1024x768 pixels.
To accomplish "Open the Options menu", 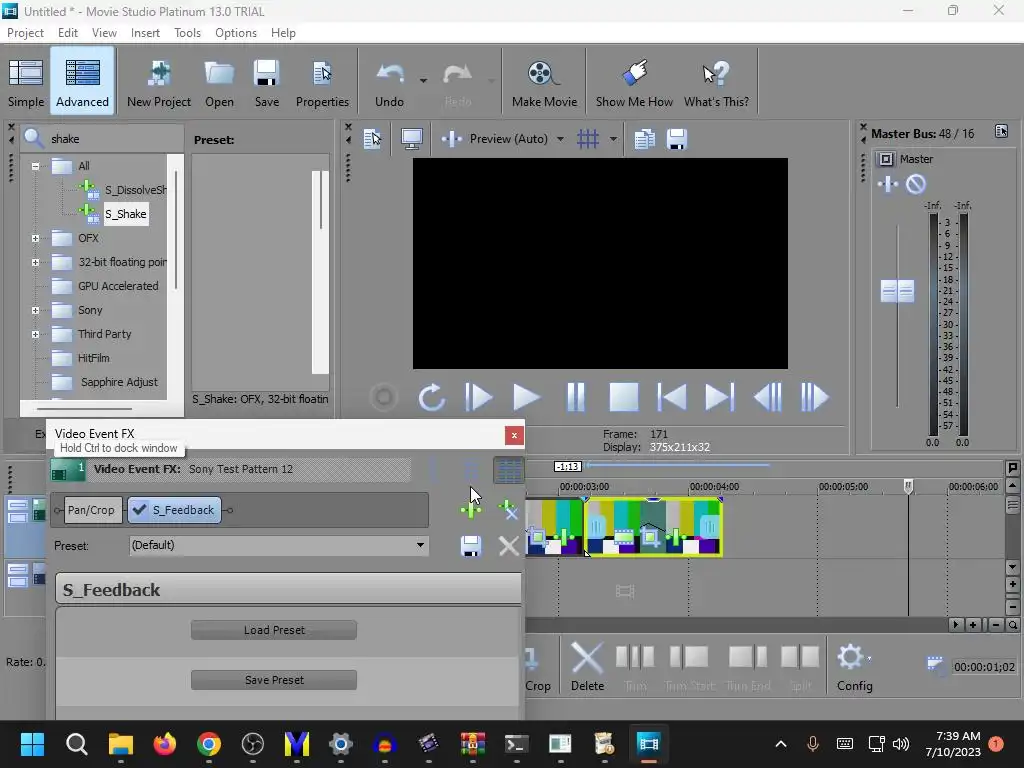I will point(236,33).
